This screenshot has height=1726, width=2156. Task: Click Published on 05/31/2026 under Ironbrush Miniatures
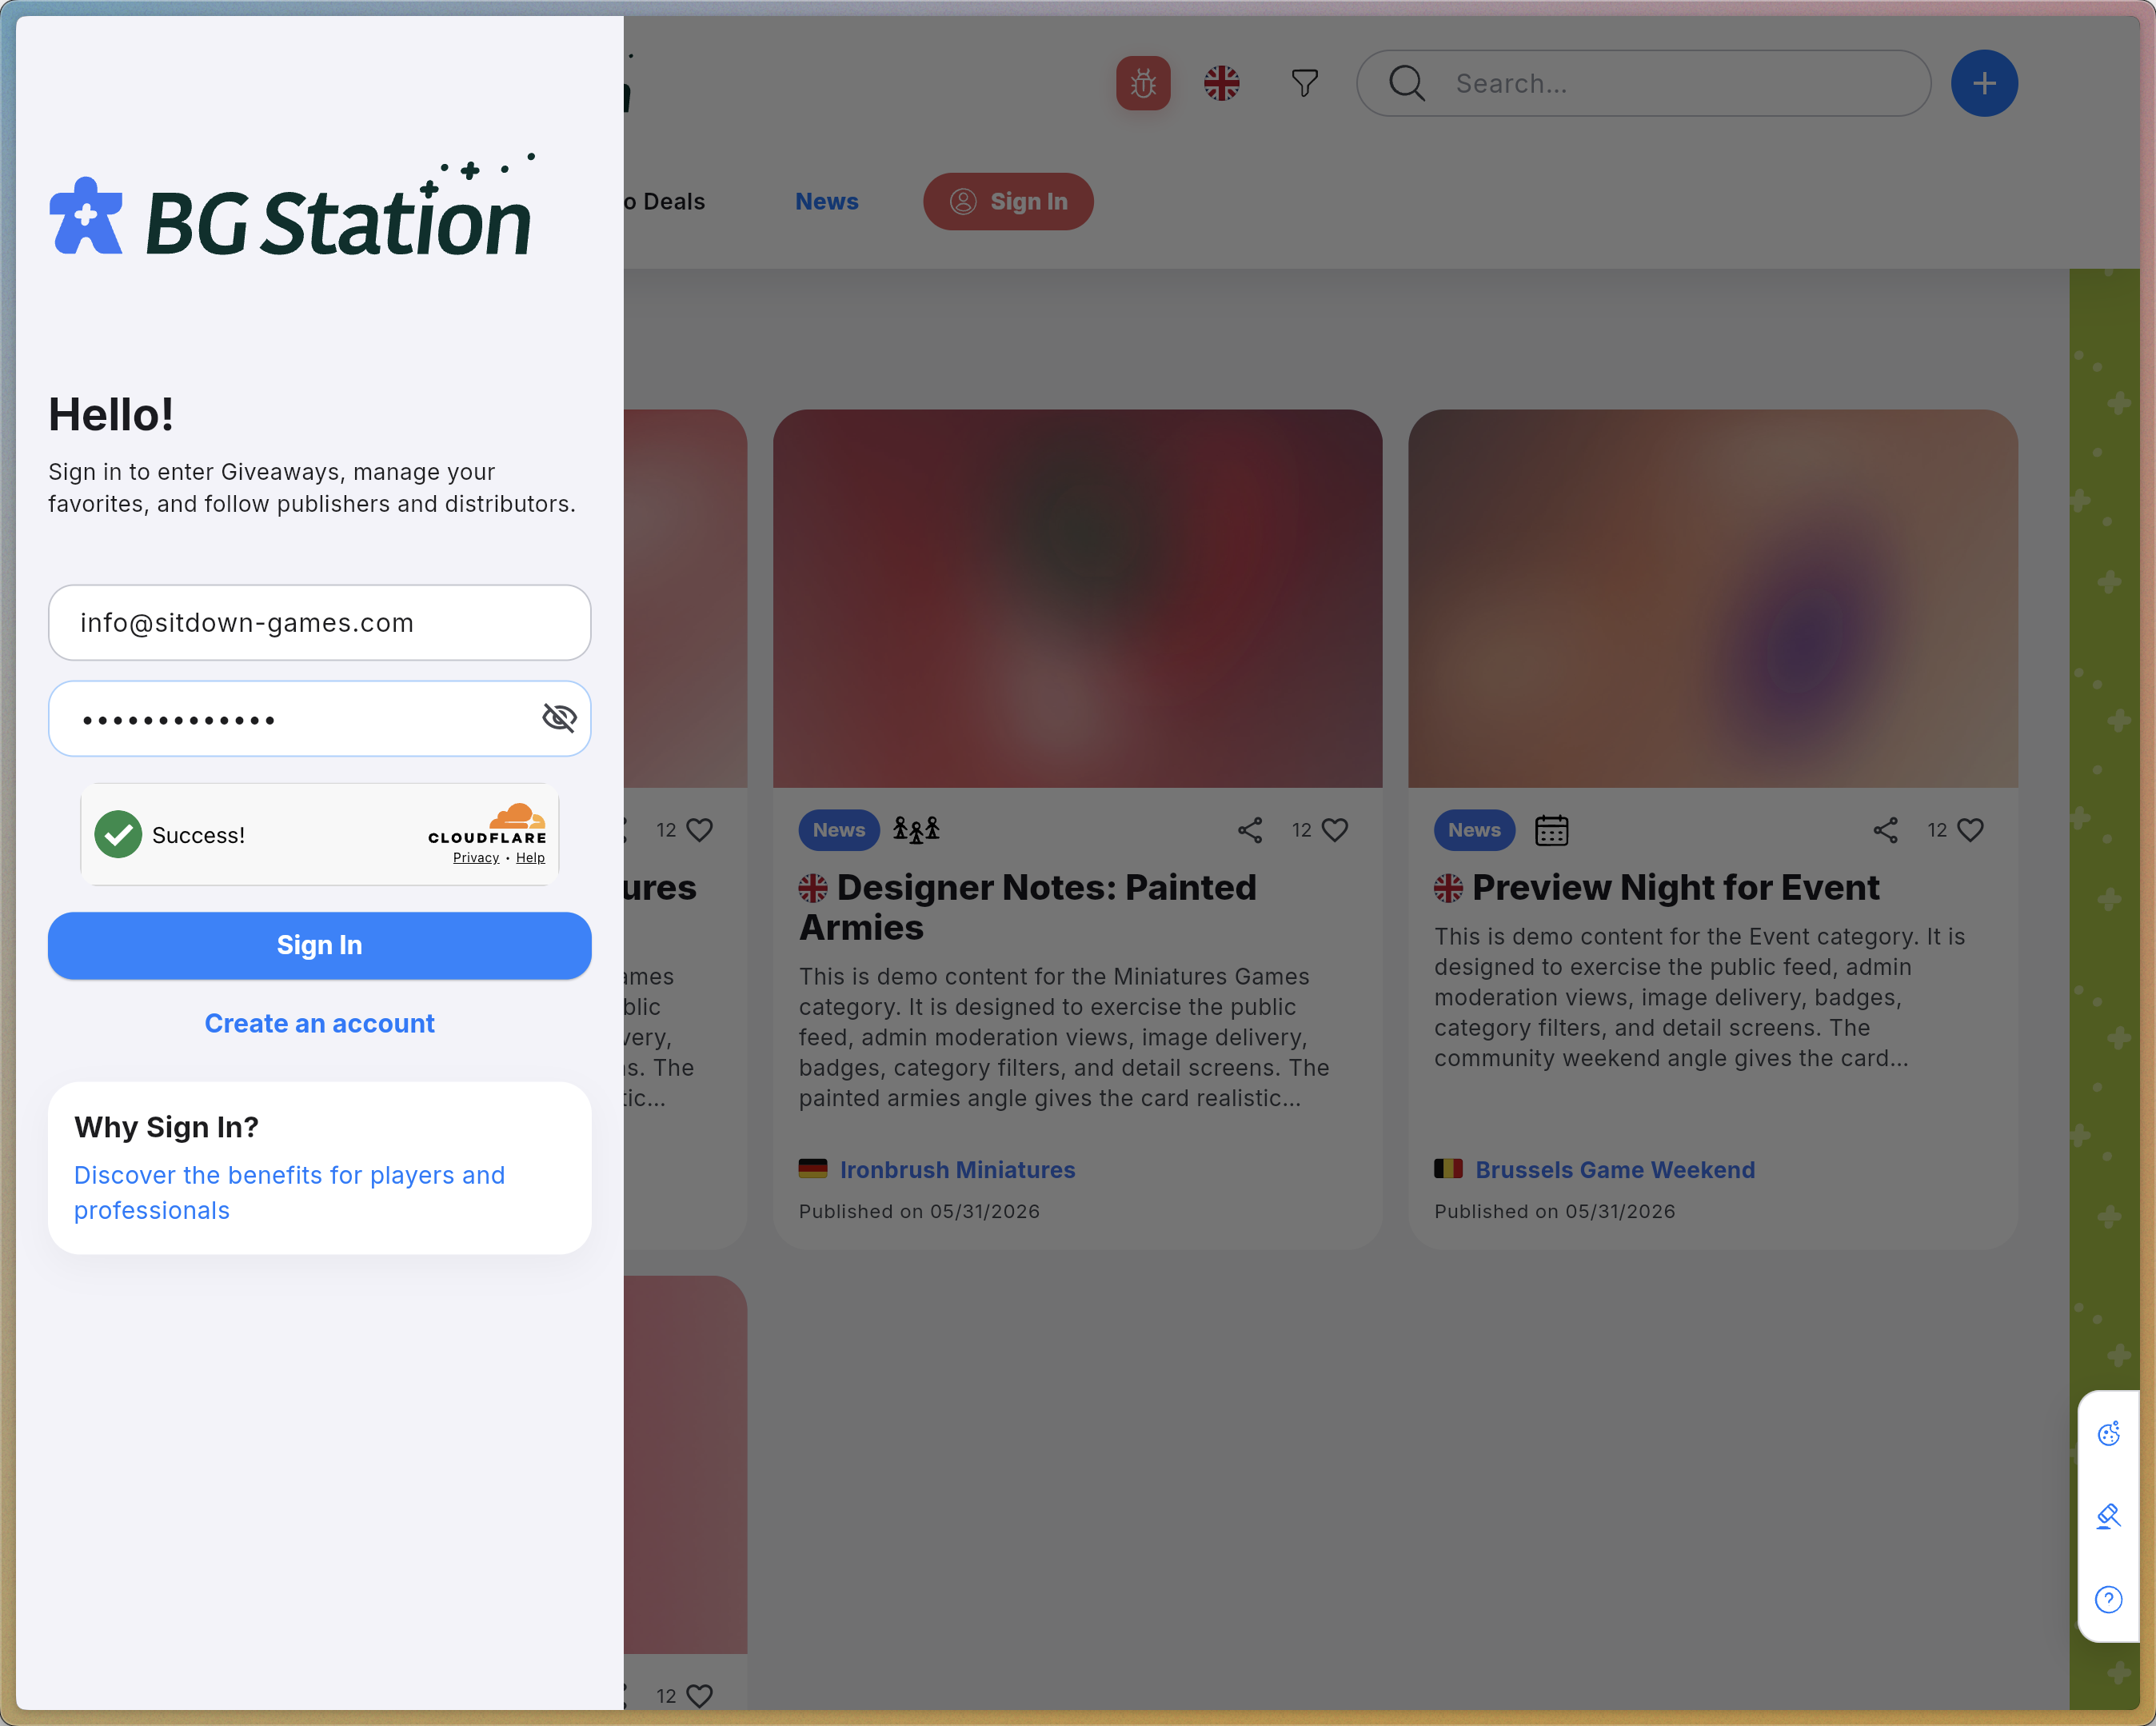click(919, 1211)
